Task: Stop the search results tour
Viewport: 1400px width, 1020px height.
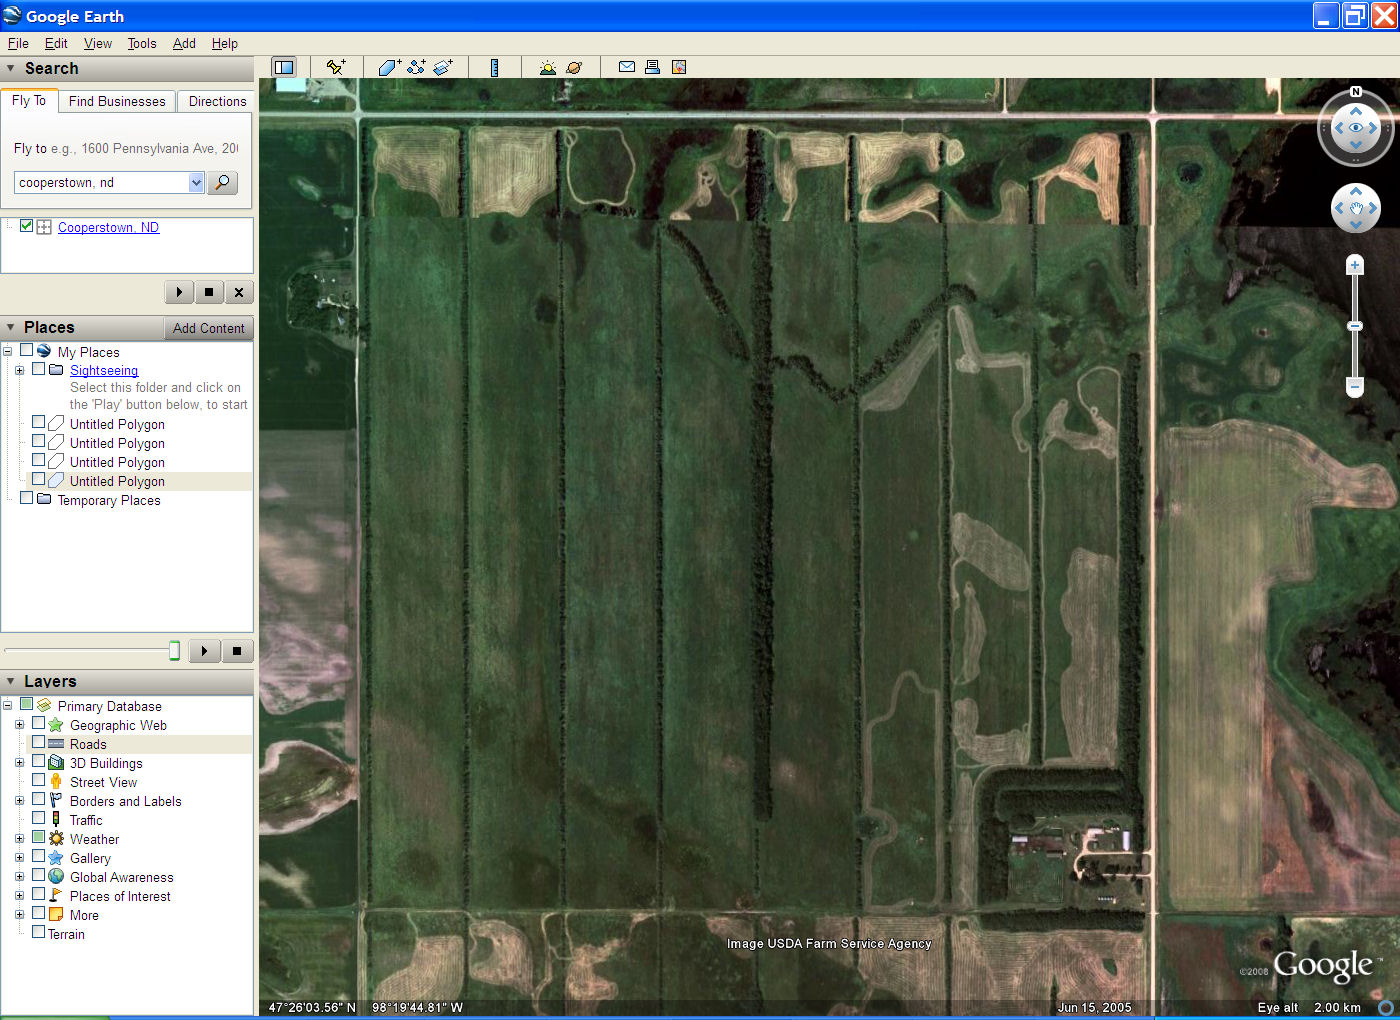Action: (209, 292)
